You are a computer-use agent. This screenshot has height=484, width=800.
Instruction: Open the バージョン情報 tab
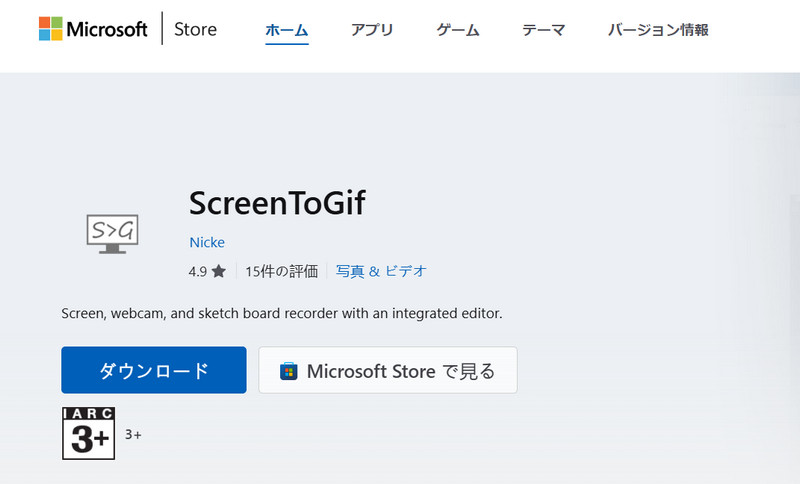pyautogui.click(x=658, y=30)
